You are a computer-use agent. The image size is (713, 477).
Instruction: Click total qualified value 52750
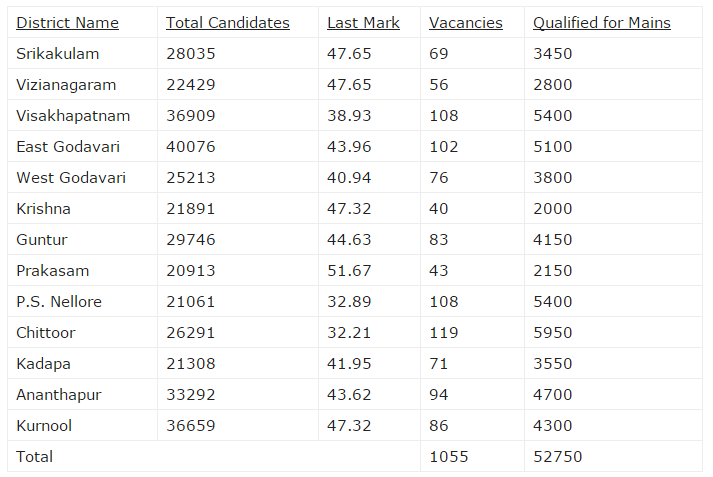557,457
